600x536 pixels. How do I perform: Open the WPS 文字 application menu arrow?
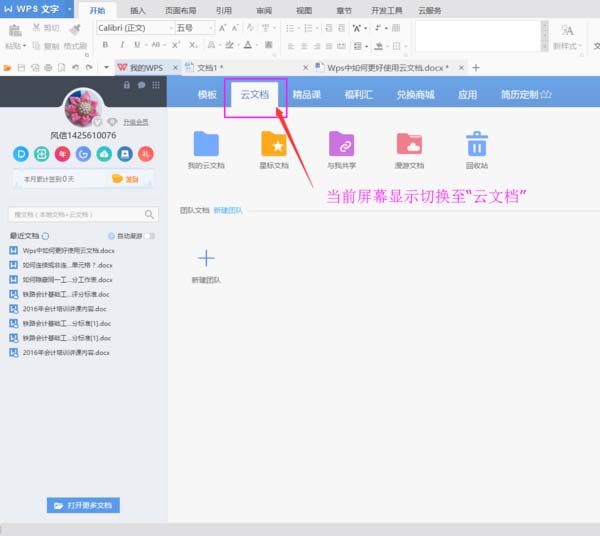pos(70,9)
